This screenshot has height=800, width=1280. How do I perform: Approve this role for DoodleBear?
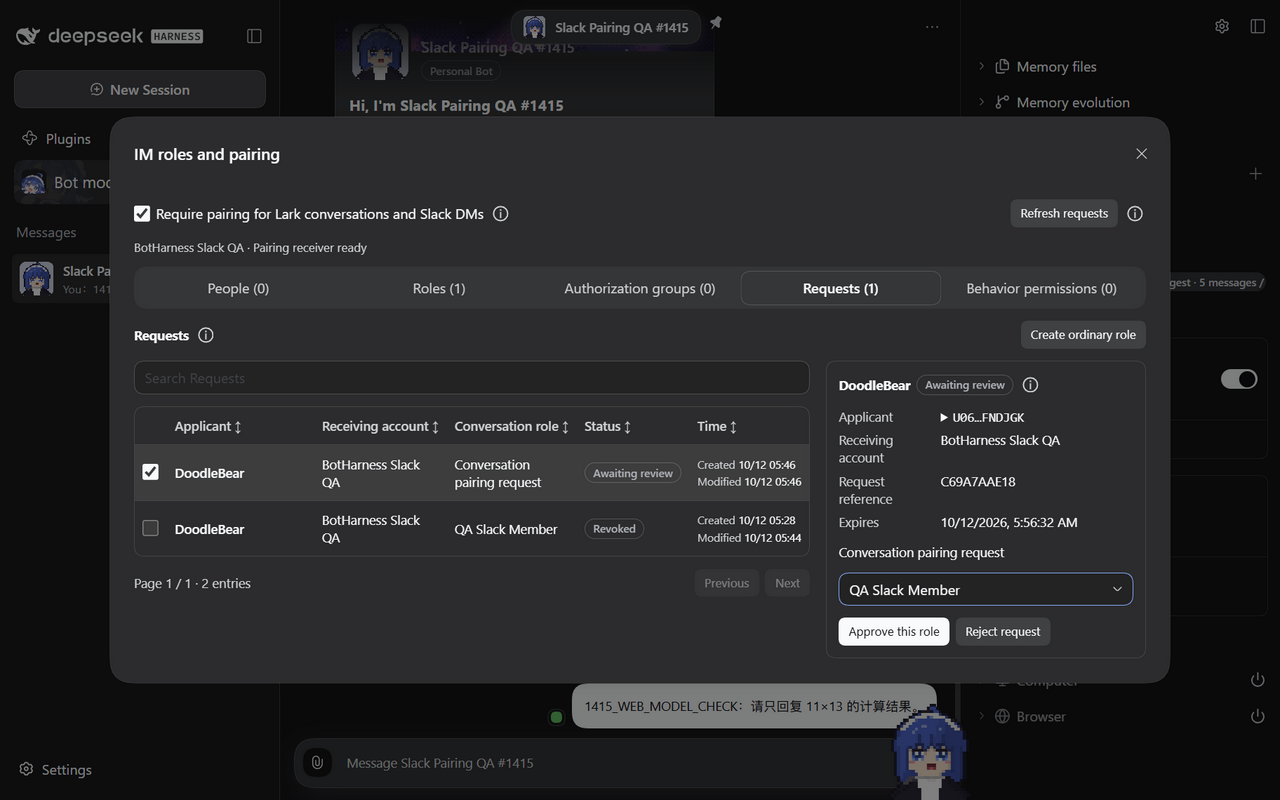point(894,632)
